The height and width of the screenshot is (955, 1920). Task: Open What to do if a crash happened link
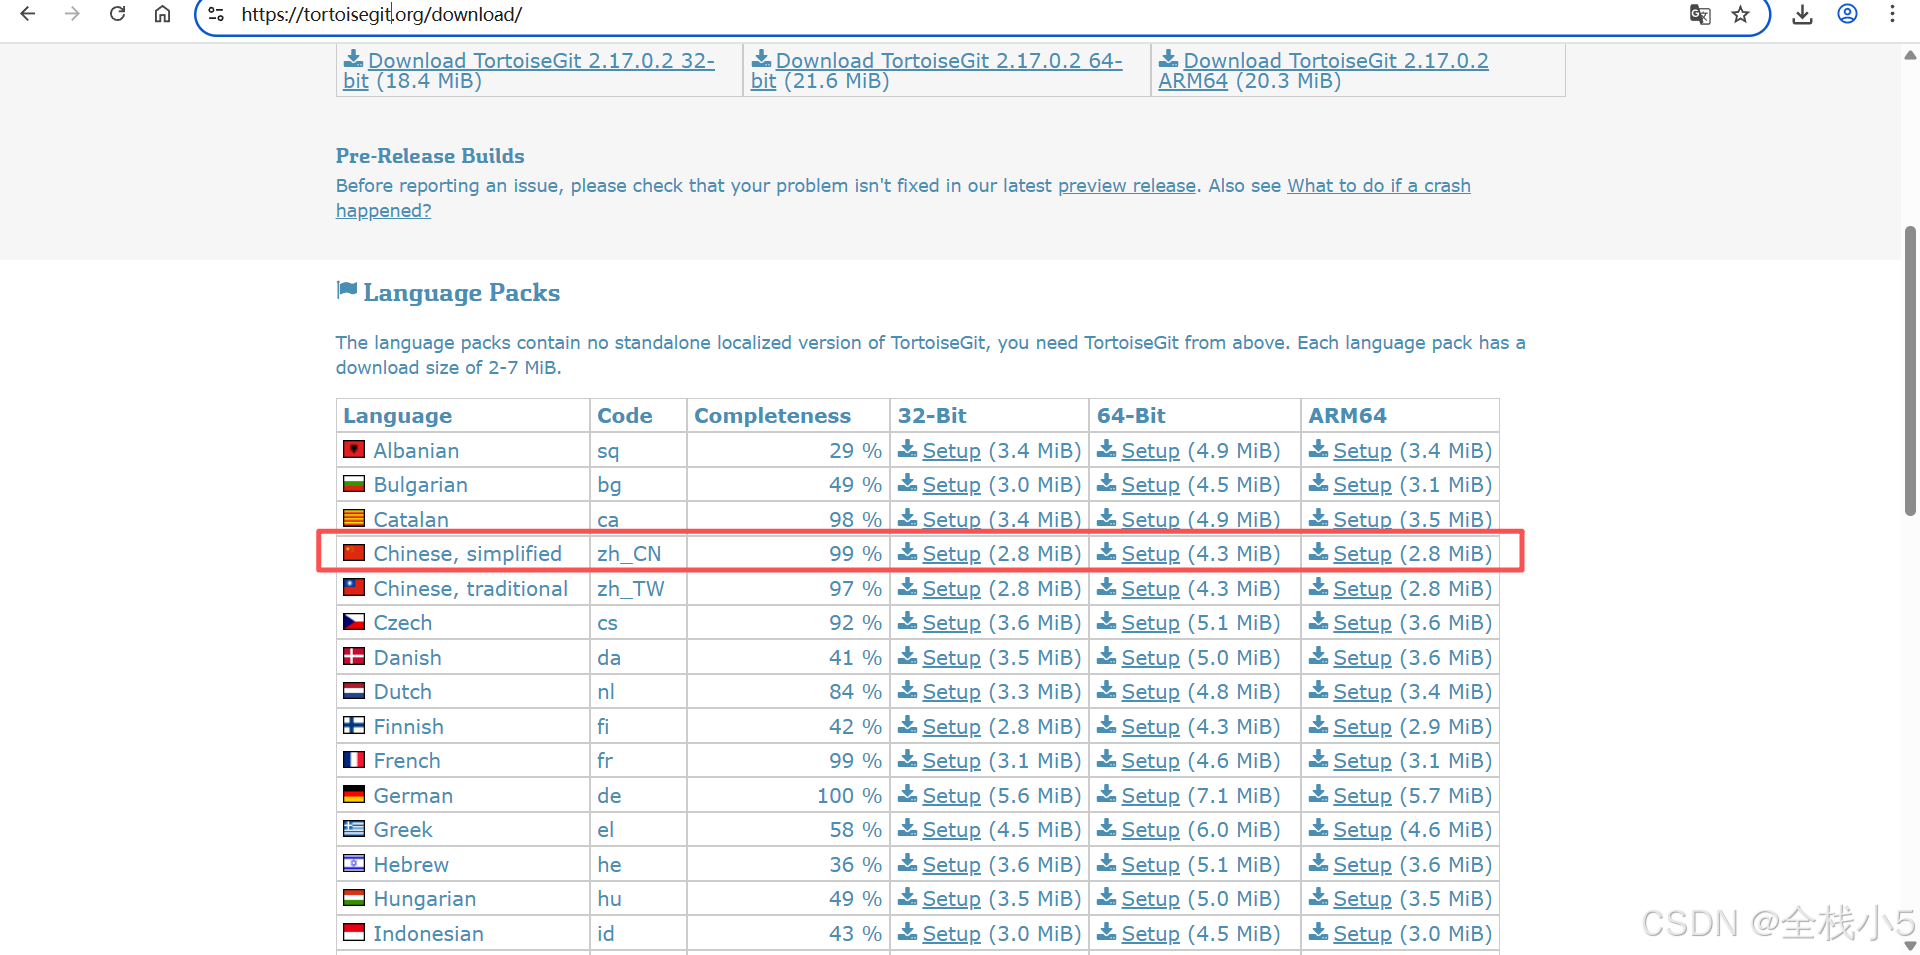coord(1379,185)
